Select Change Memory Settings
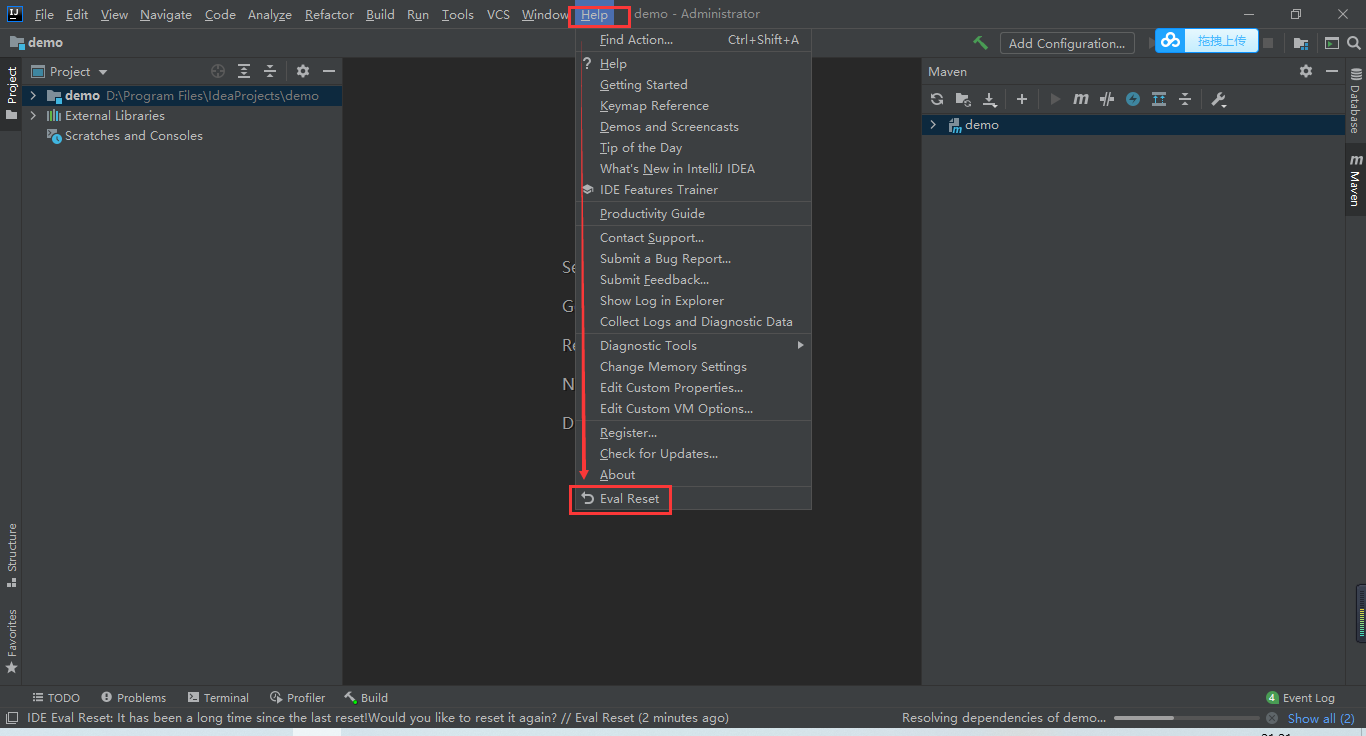Image resolution: width=1366 pixels, height=736 pixels. [693, 367]
